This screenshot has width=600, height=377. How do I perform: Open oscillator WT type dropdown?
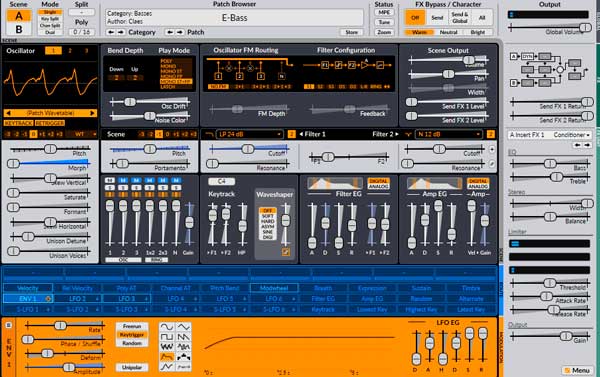pos(81,134)
